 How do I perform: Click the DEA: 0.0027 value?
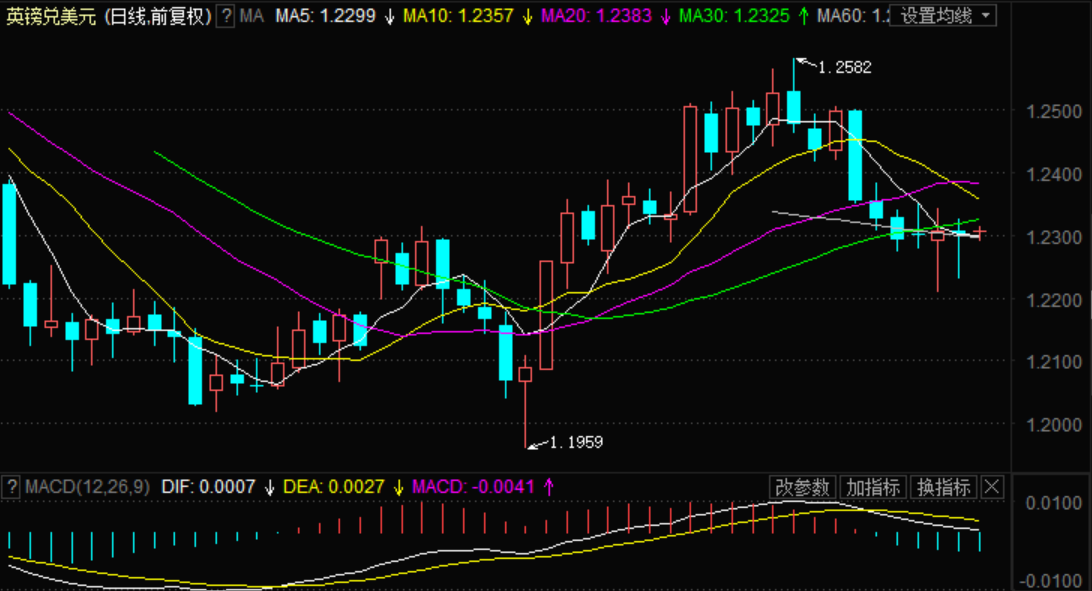pos(334,487)
